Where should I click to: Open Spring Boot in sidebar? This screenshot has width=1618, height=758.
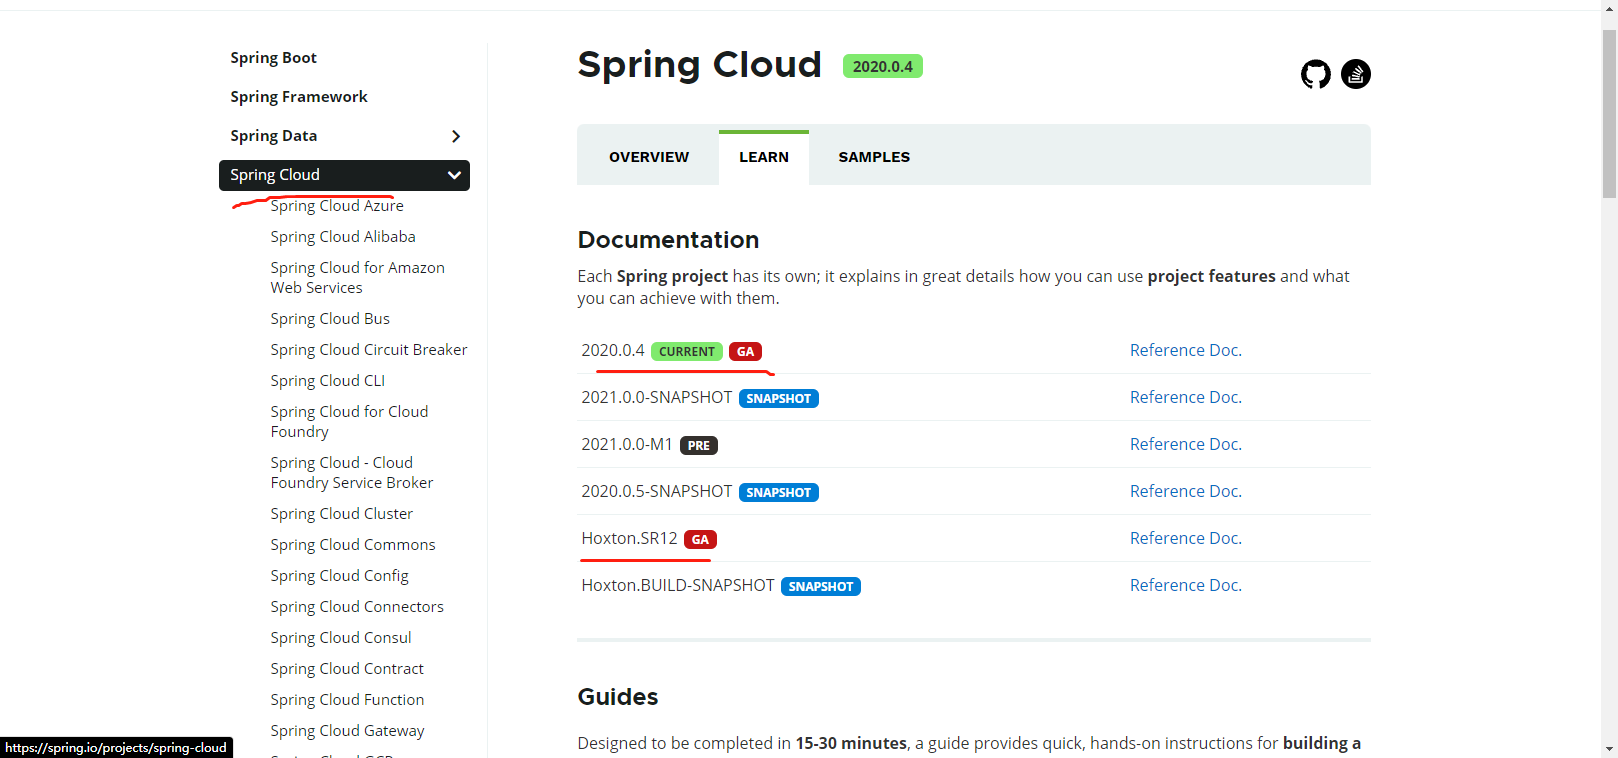point(273,58)
